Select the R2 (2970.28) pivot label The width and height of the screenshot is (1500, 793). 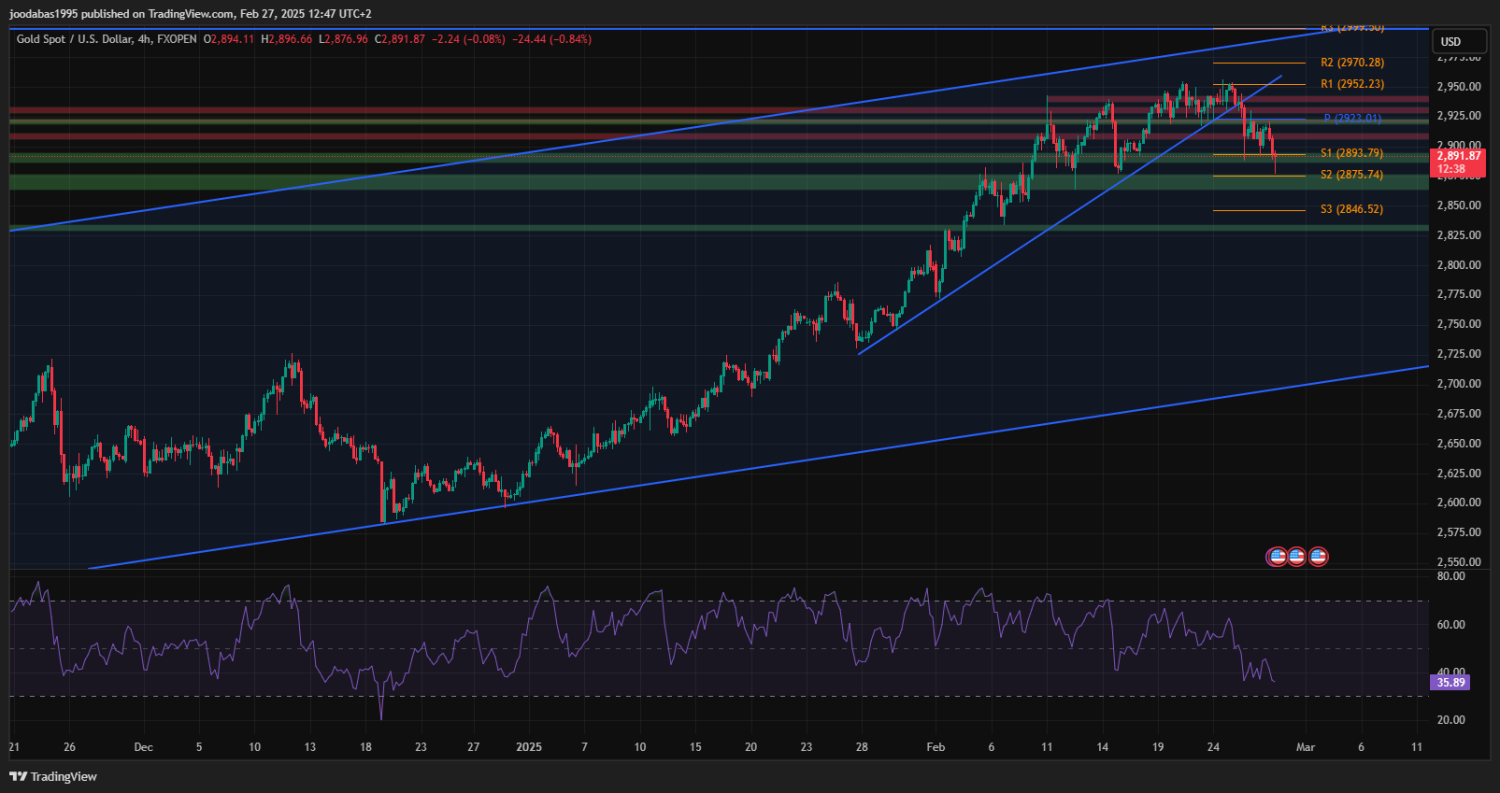[1352, 62]
